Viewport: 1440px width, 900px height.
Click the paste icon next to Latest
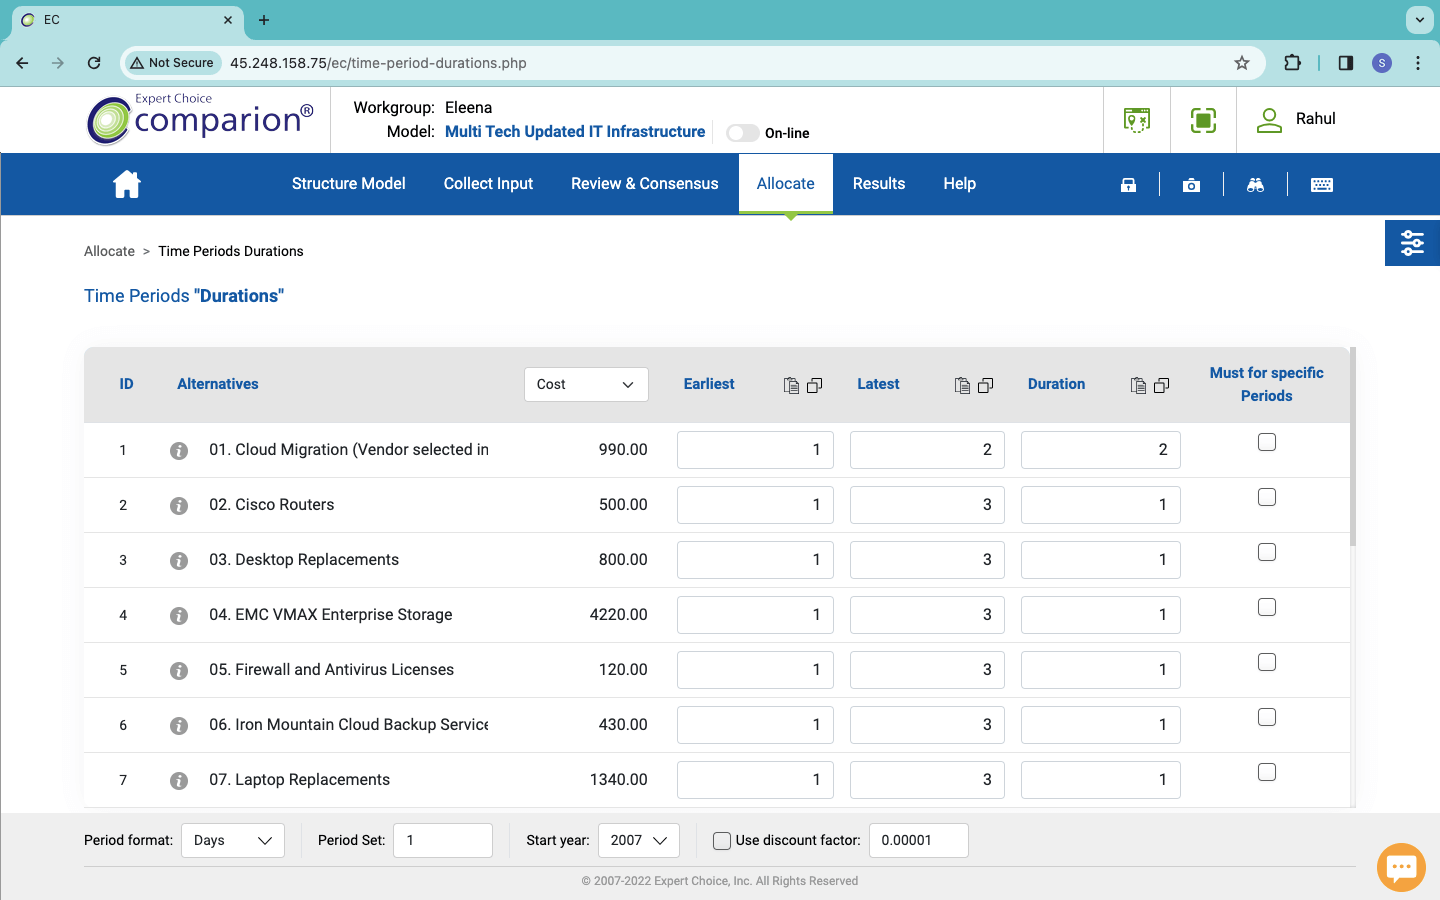click(962, 385)
